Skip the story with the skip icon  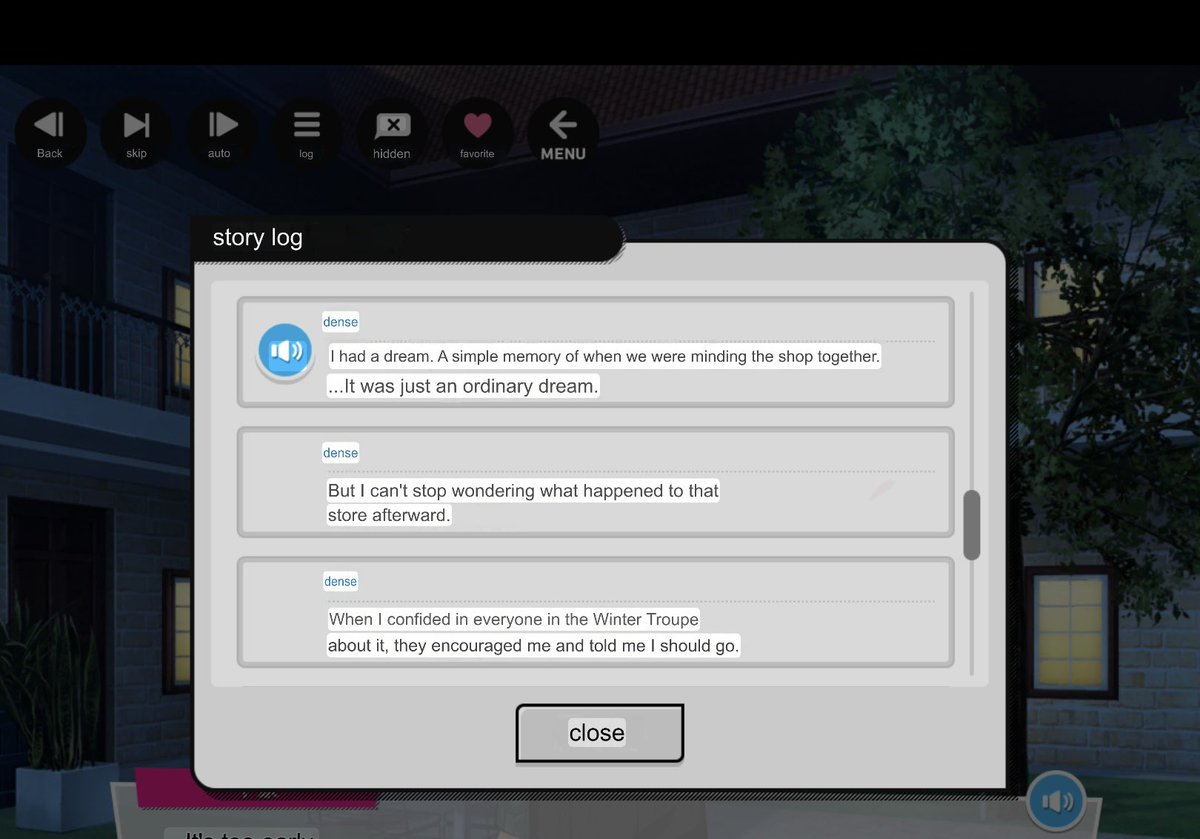(x=136, y=133)
